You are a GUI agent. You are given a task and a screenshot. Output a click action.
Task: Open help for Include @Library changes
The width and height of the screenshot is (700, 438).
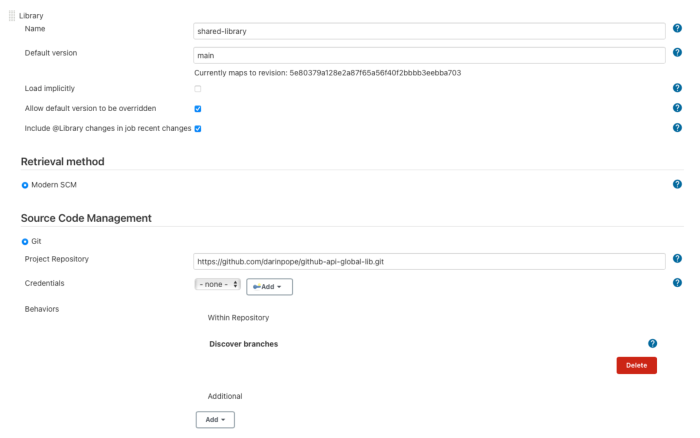click(677, 128)
